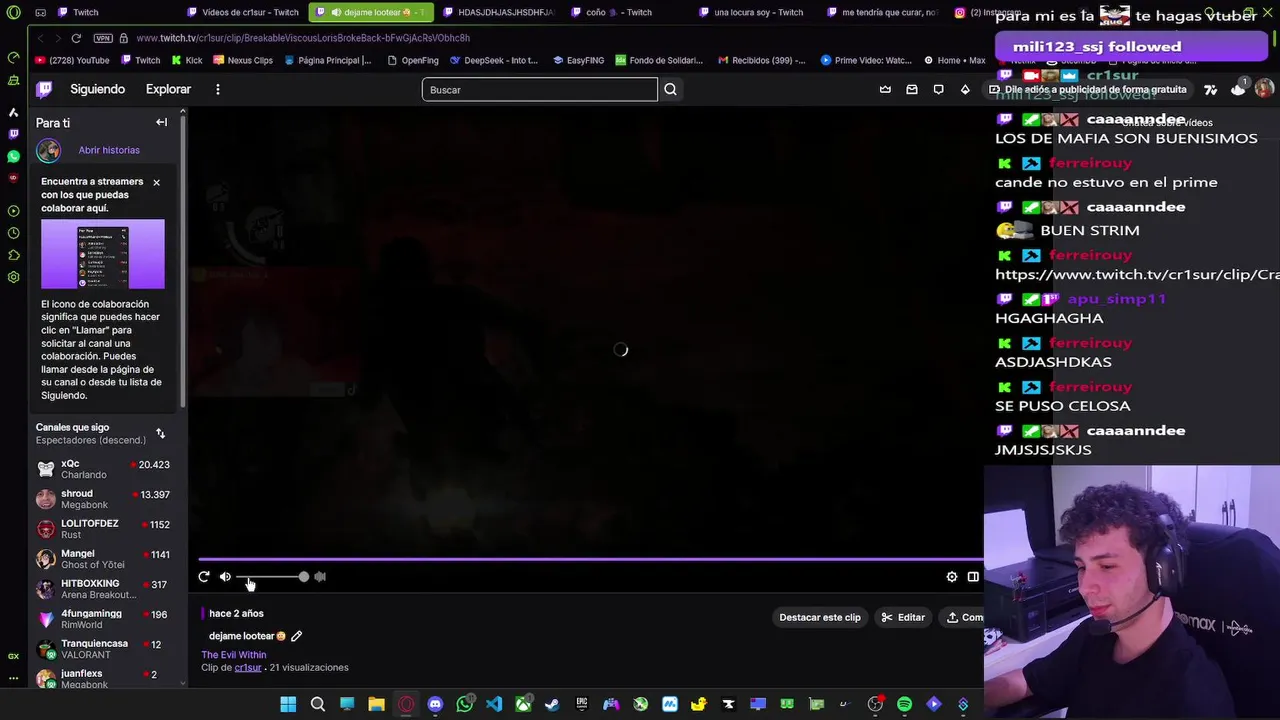Open Windows Start button
1280x720 pixels.
coord(288,704)
